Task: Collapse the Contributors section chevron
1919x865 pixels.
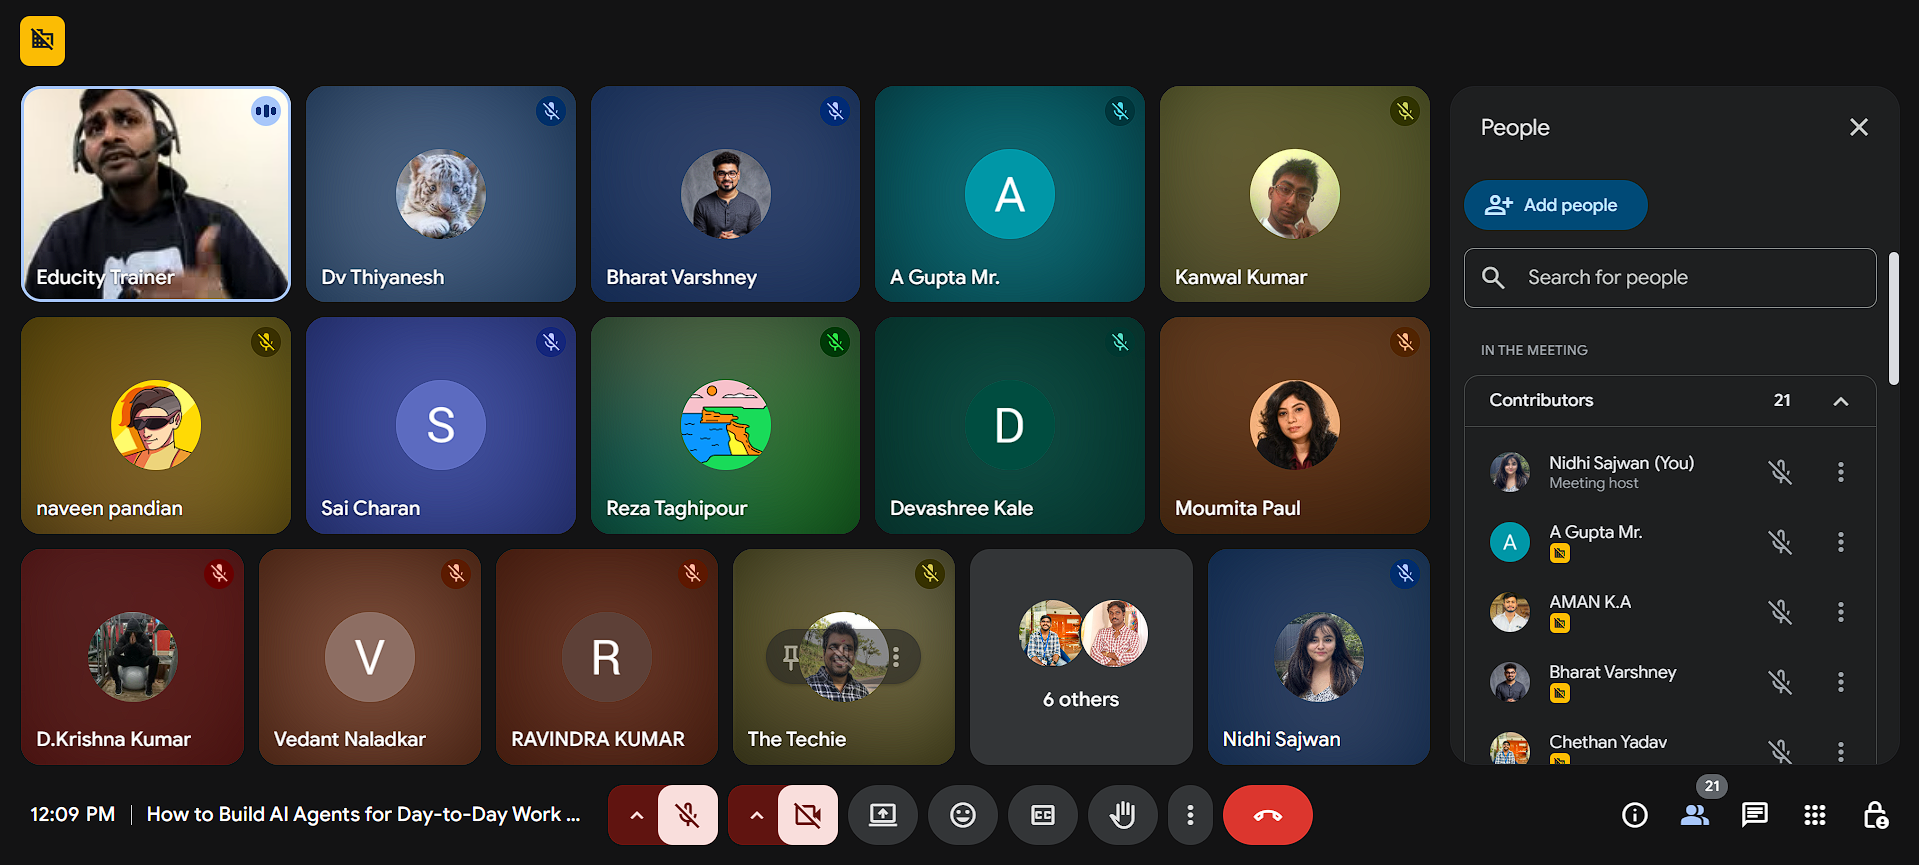Action: (1841, 401)
